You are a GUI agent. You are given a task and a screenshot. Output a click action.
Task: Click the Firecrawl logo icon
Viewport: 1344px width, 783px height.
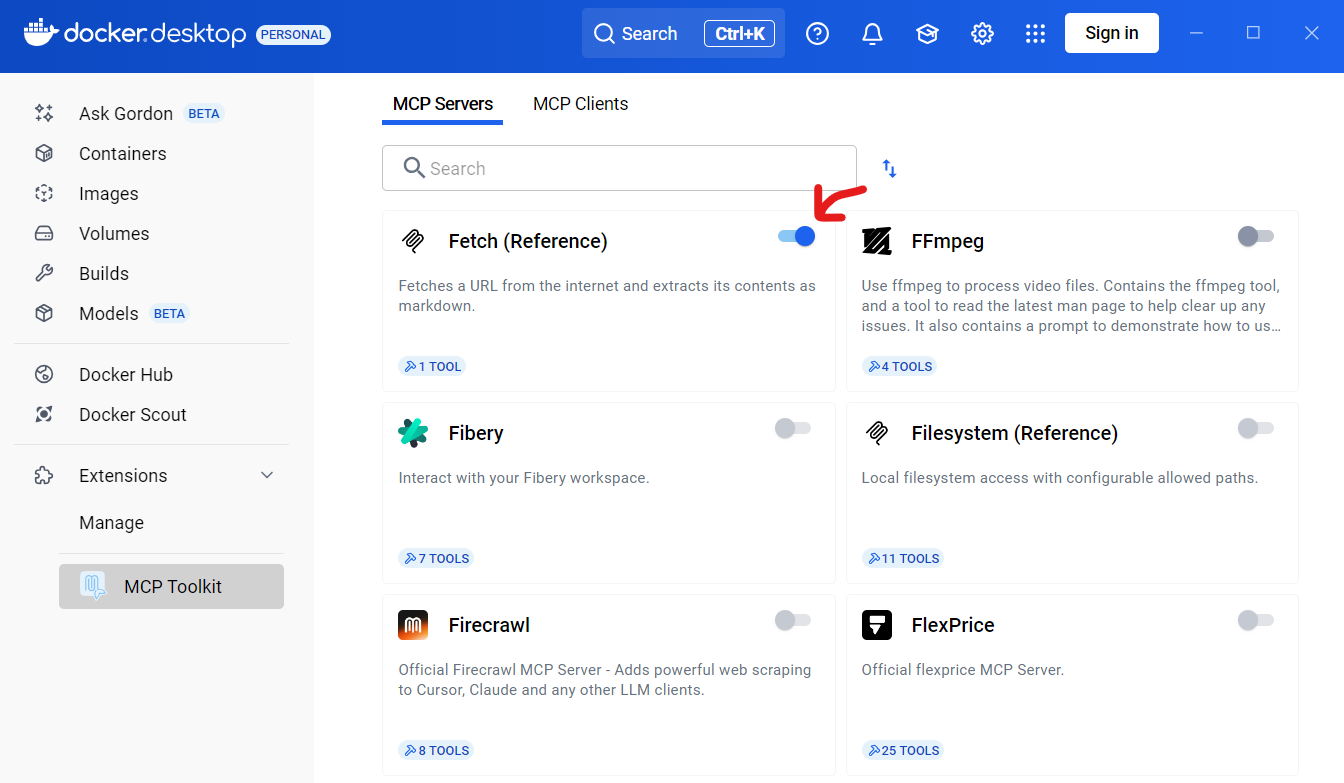click(413, 625)
